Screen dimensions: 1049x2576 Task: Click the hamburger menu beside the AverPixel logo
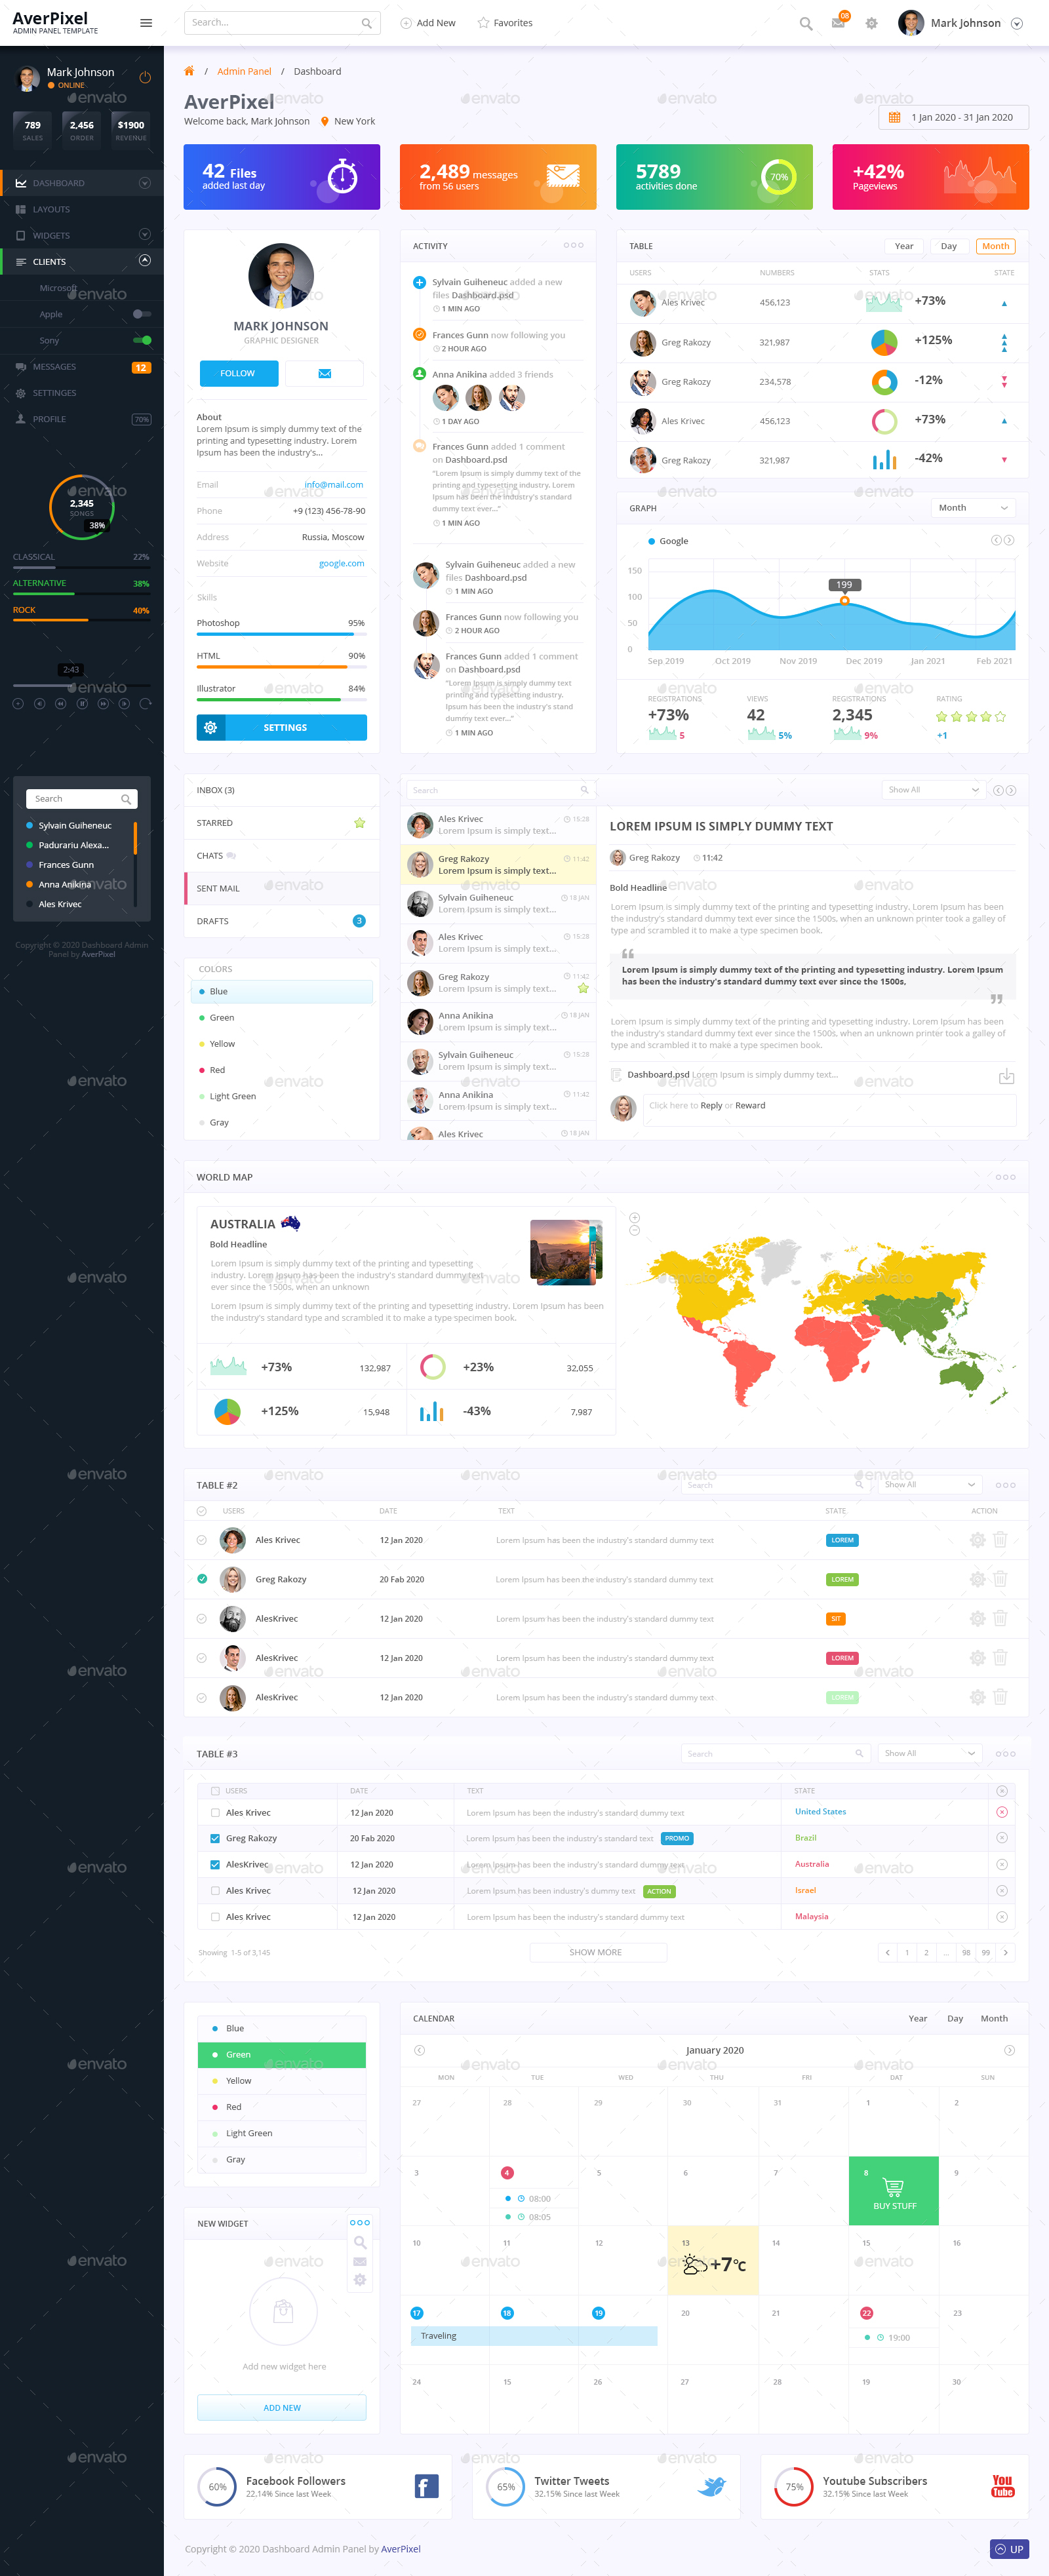pyautogui.click(x=146, y=22)
